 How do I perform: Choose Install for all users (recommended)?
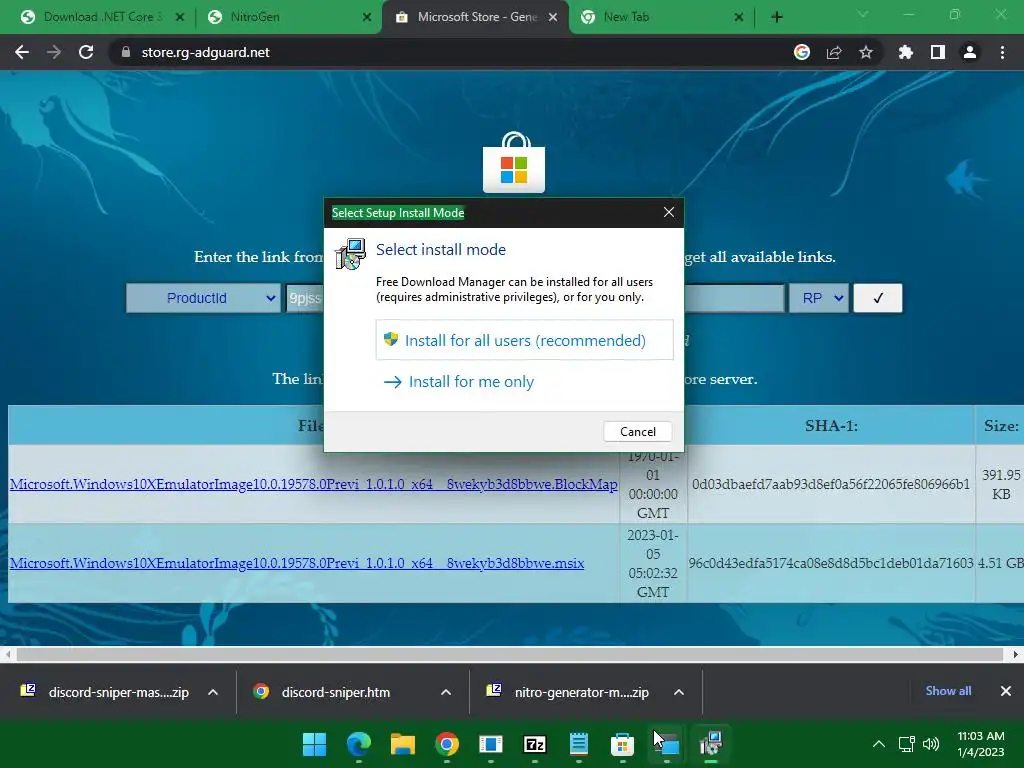(524, 340)
